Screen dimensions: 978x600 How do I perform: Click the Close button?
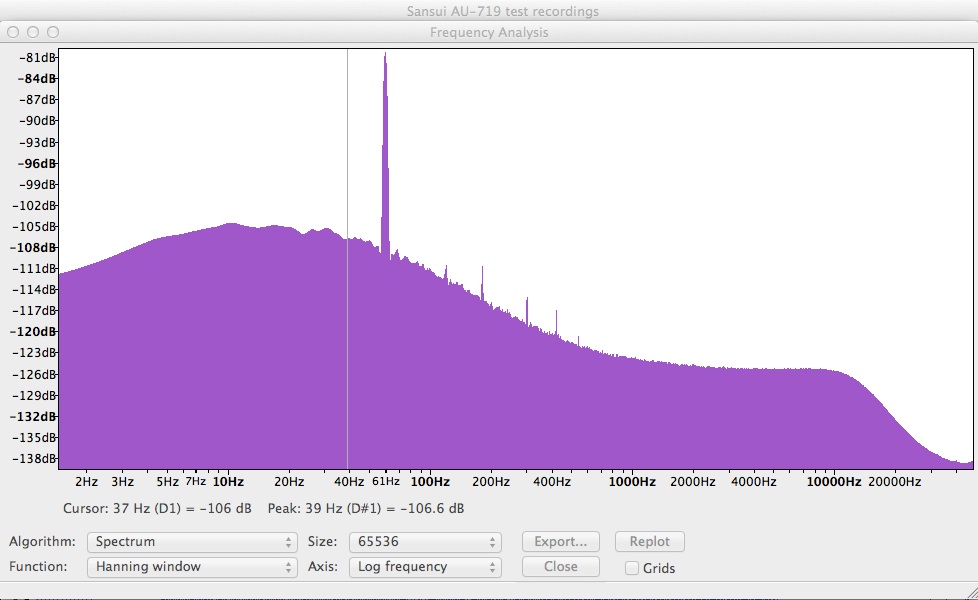click(x=561, y=566)
